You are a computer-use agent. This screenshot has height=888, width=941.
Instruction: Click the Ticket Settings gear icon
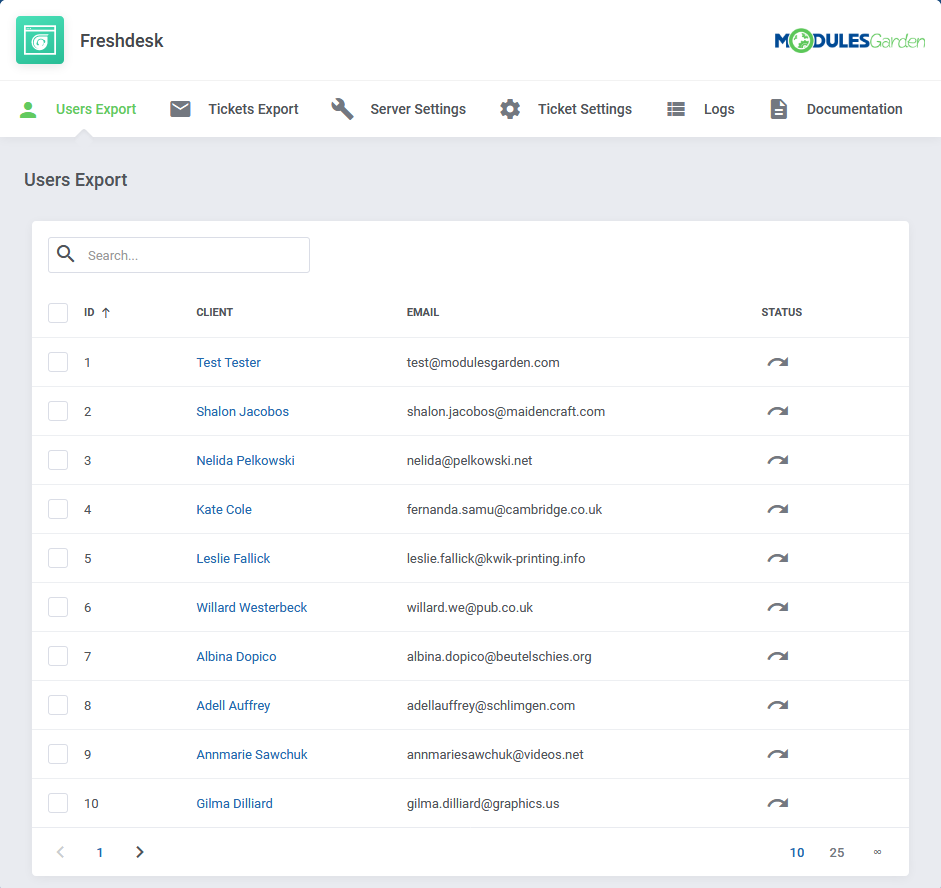(x=510, y=109)
